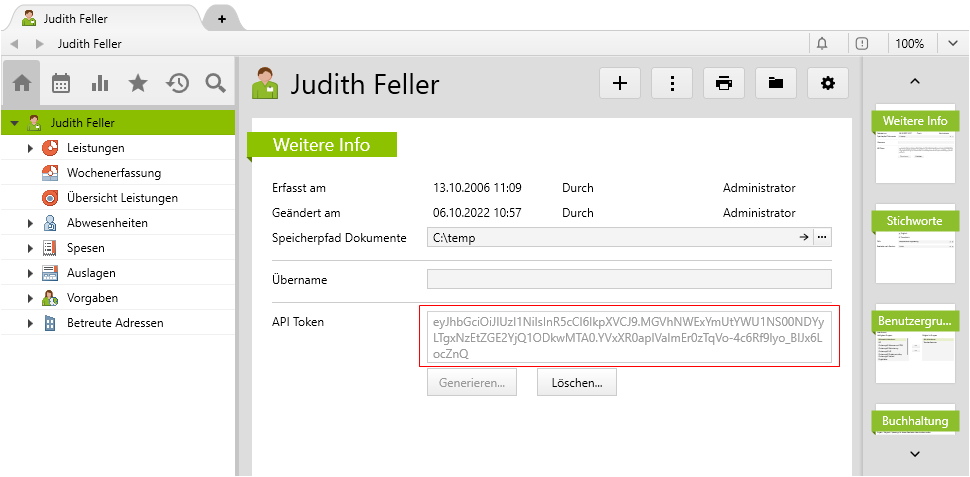
Task: Collapse the Judith Feller root node
Action: click(14, 123)
